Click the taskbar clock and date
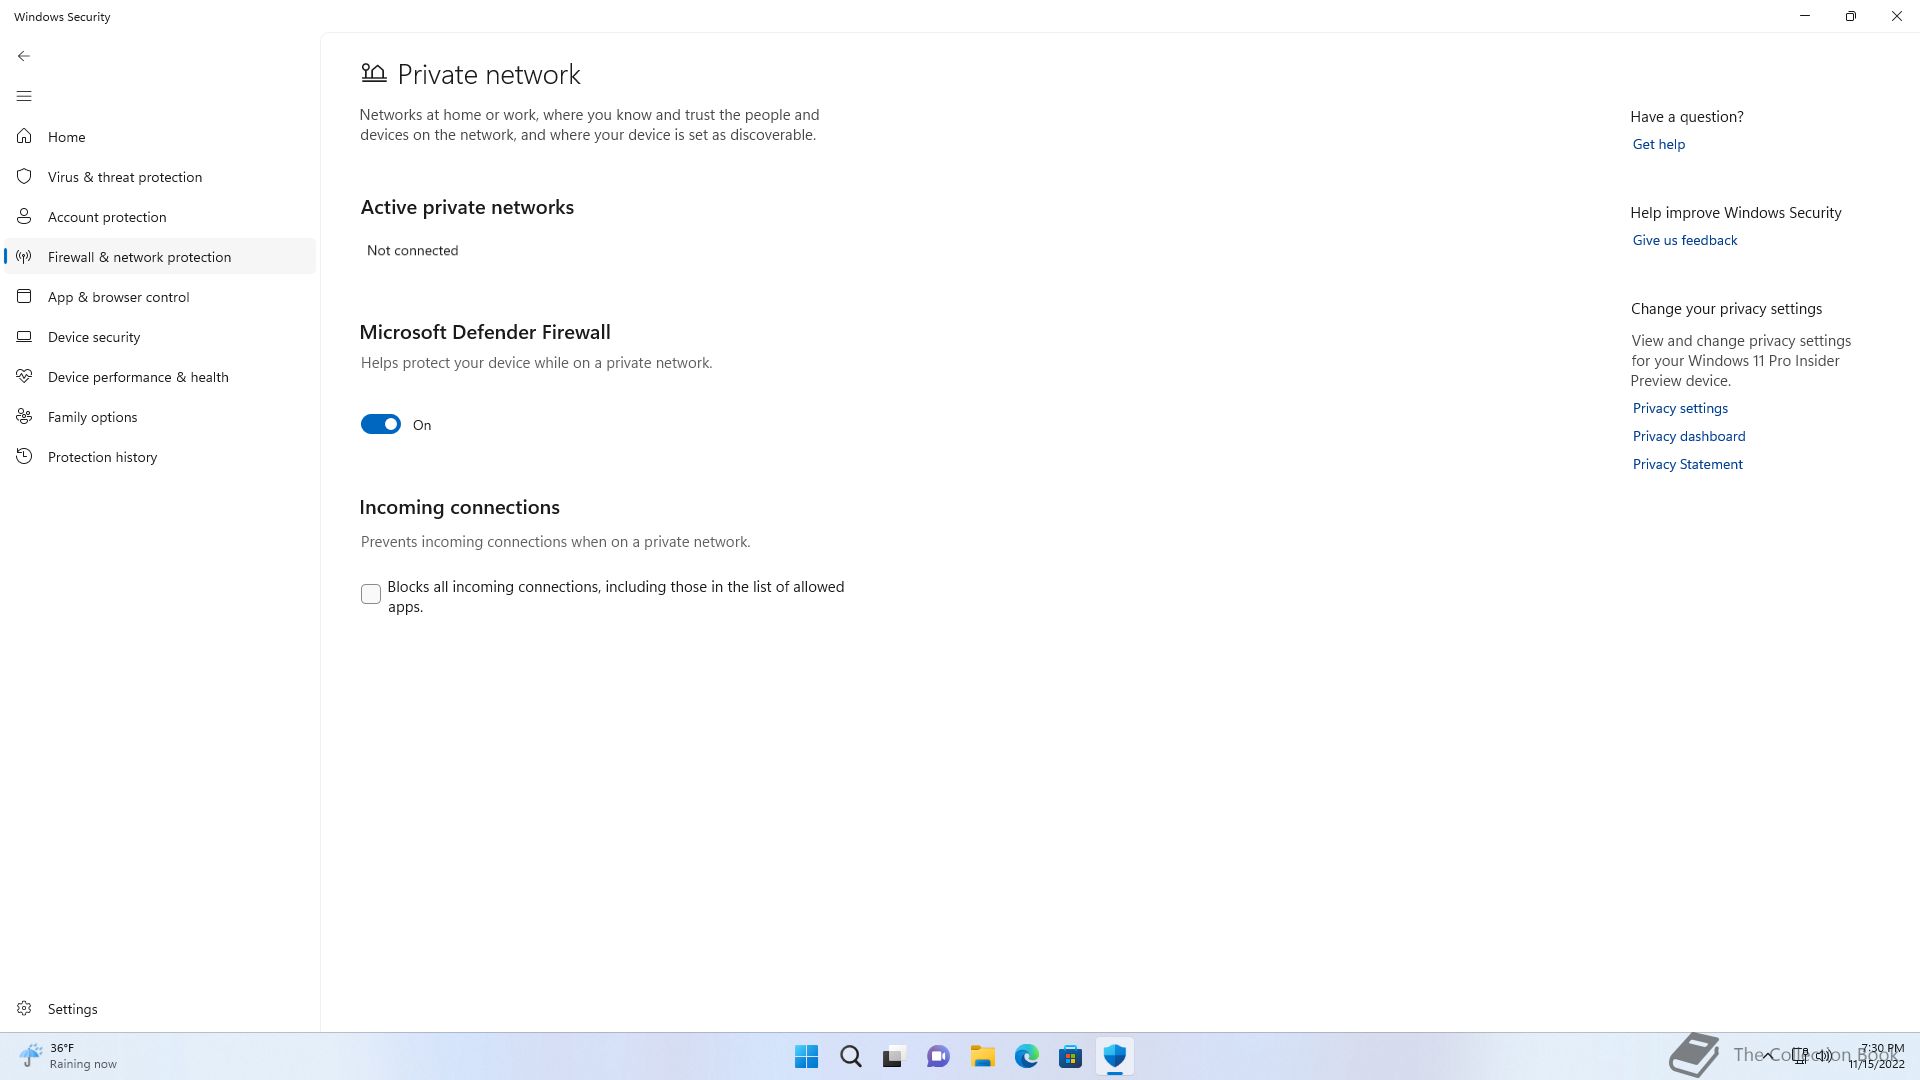The height and width of the screenshot is (1080, 1920). 1878,1056
